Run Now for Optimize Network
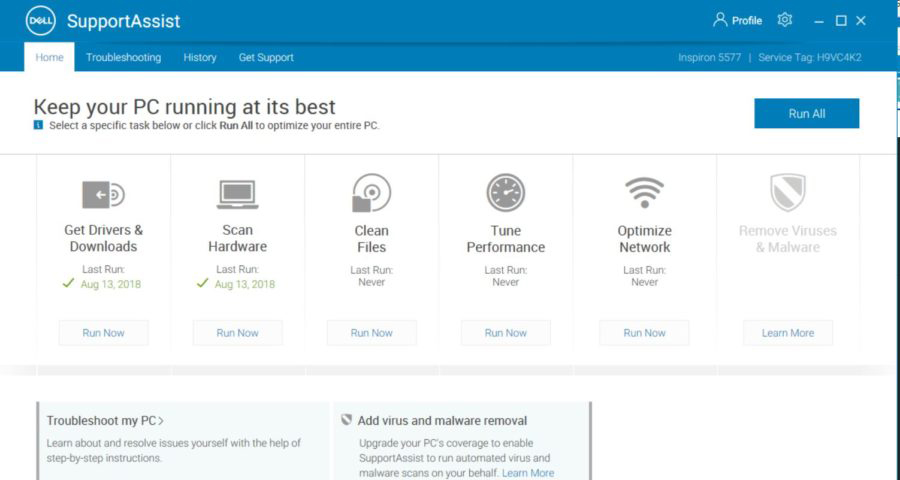 point(645,333)
